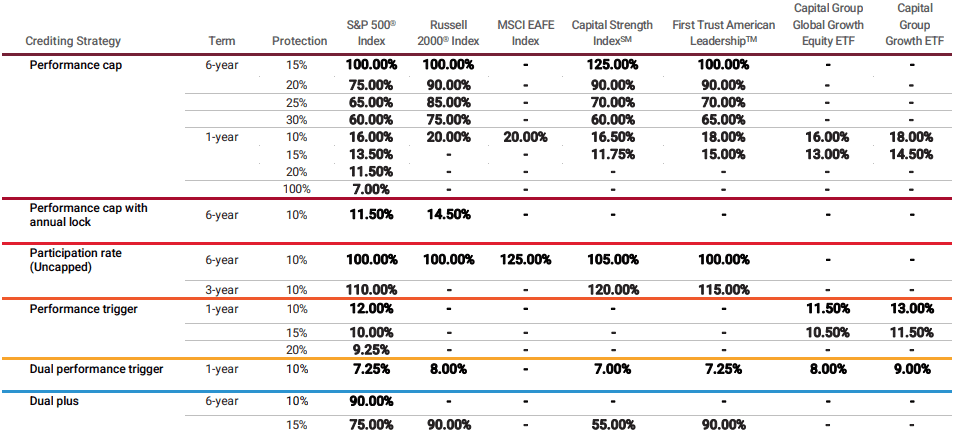The width and height of the screenshot is (955, 443).
Task: Select the 100% protection cell under Performance cap
Action: tap(299, 188)
